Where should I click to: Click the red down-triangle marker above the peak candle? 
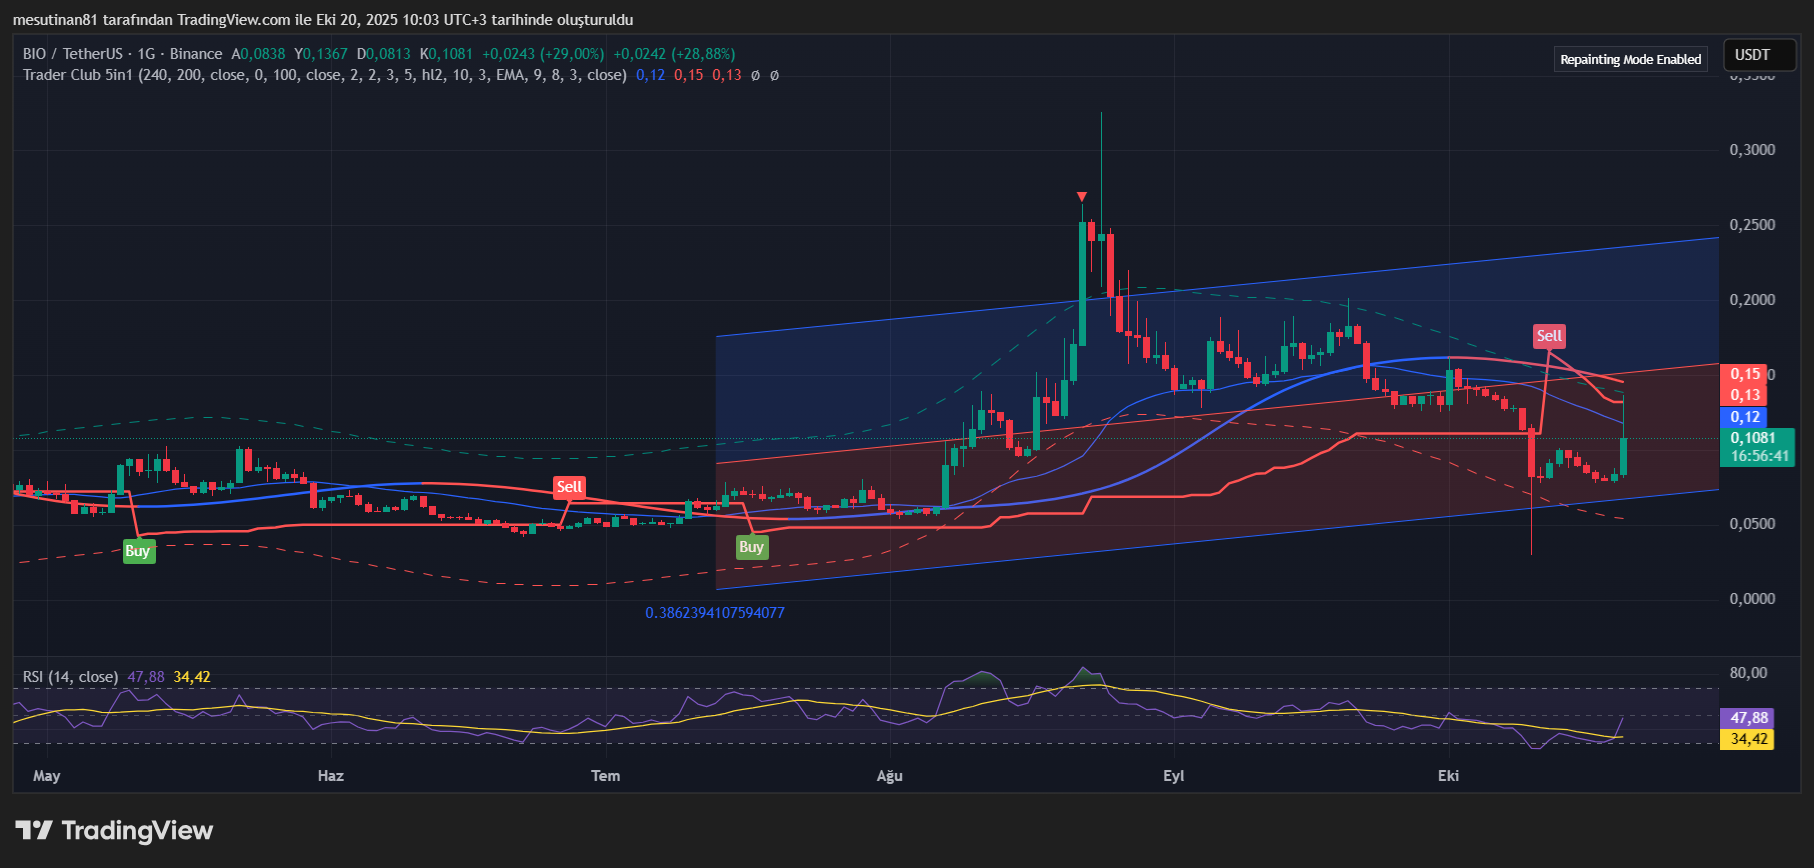tap(1082, 197)
